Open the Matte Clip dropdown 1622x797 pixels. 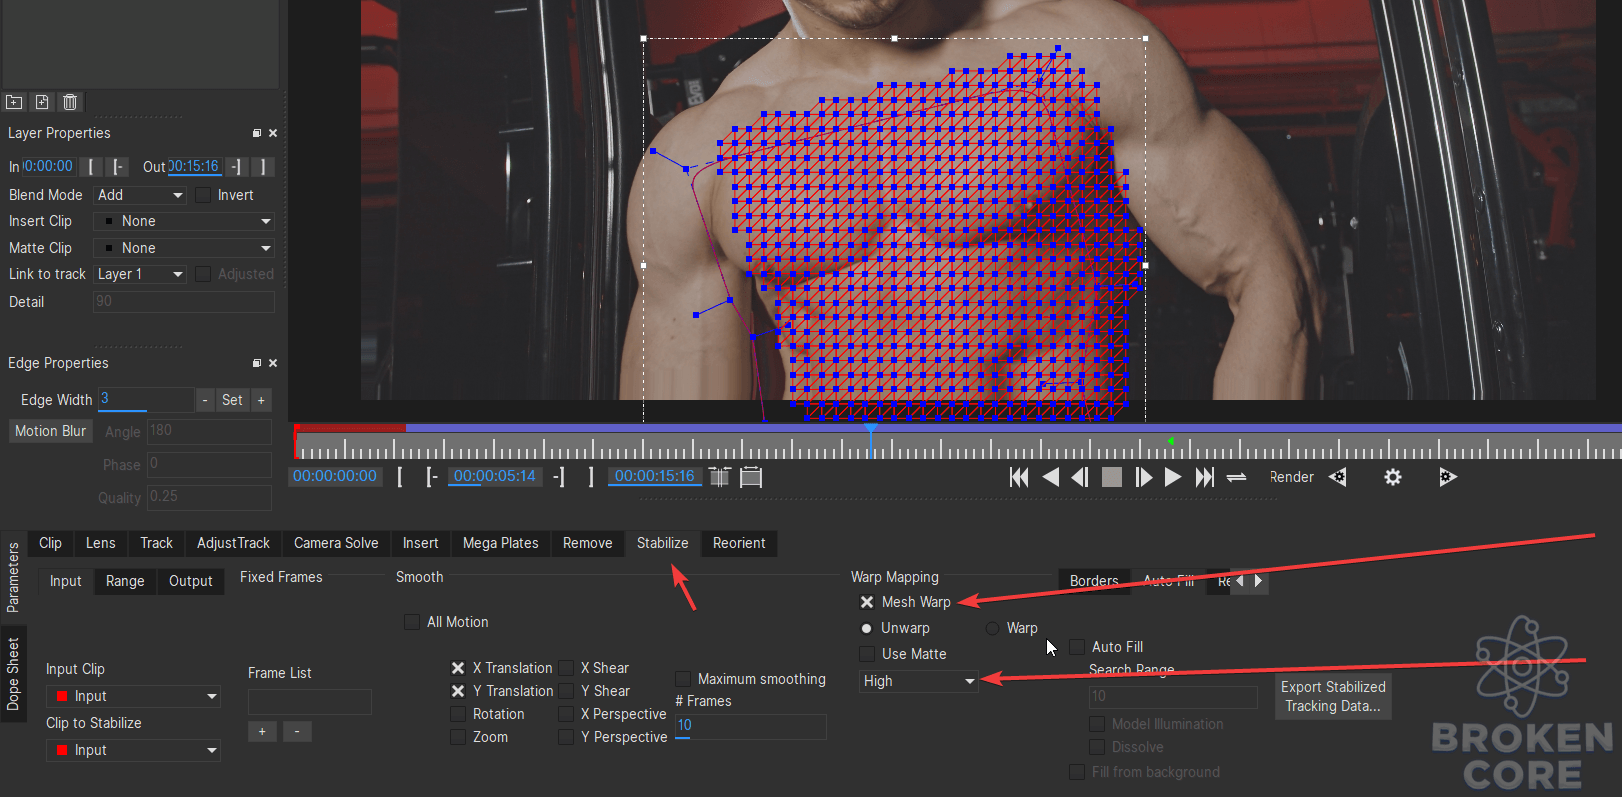(184, 248)
